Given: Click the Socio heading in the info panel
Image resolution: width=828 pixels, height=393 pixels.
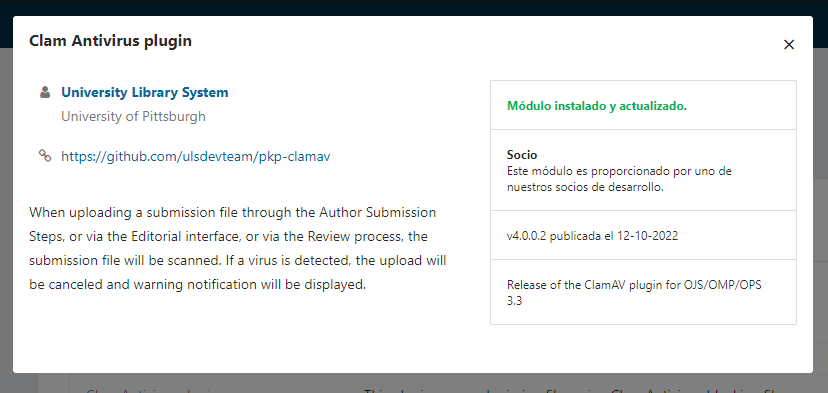Looking at the screenshot, I should pos(522,155).
